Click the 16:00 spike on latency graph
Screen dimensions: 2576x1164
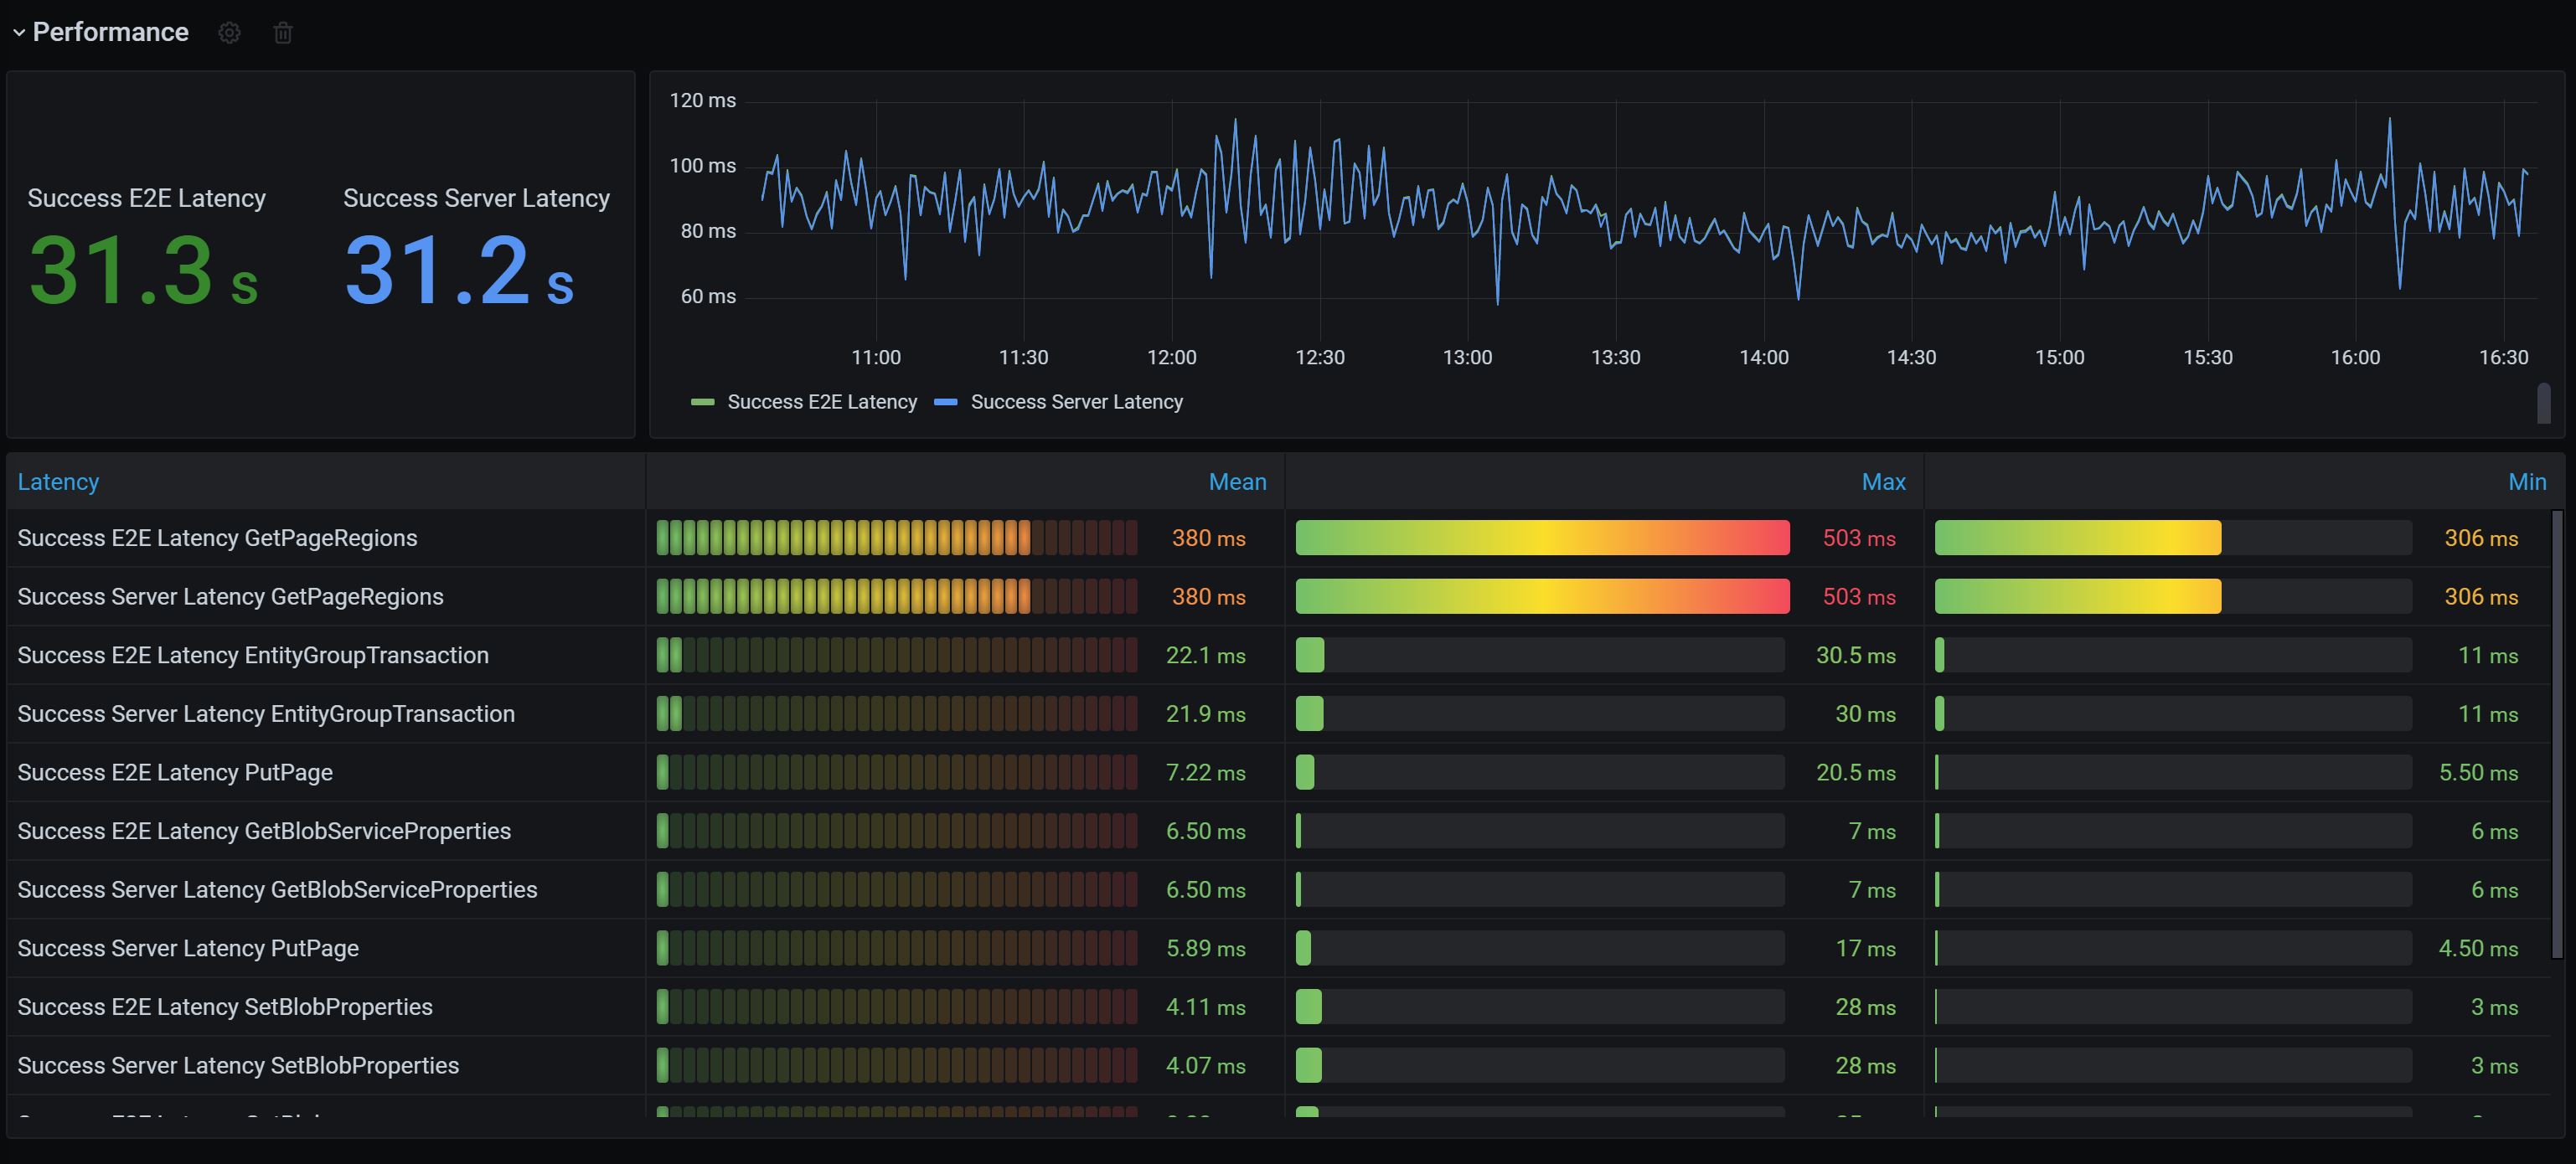2390,122
